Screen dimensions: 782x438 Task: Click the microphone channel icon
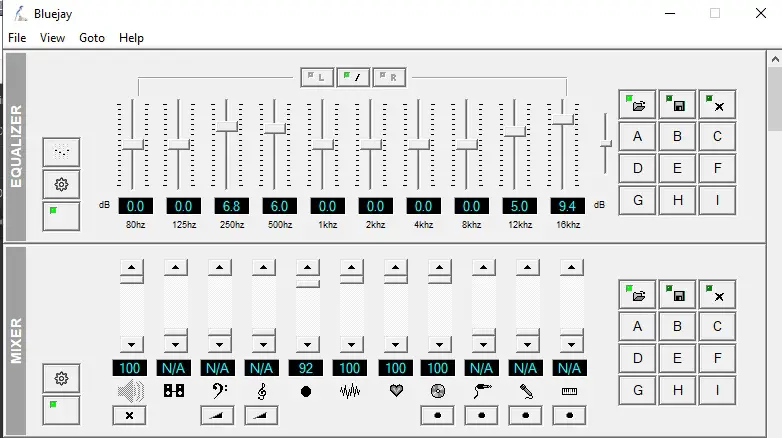(526, 391)
